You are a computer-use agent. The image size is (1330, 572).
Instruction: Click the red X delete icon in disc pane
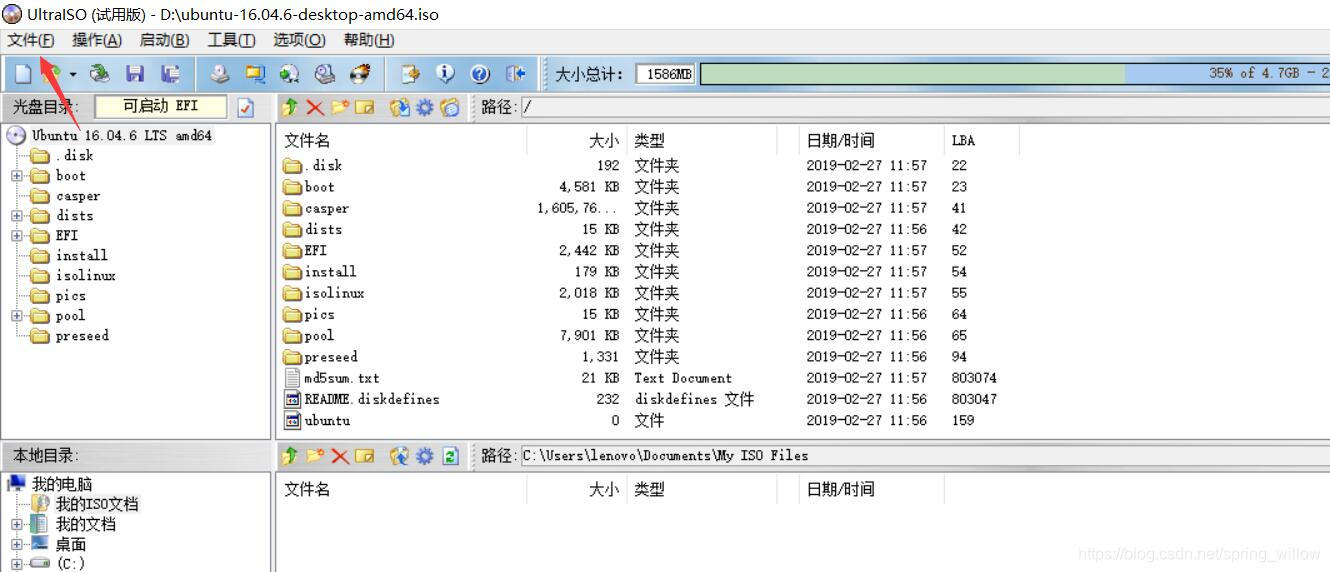(x=315, y=107)
